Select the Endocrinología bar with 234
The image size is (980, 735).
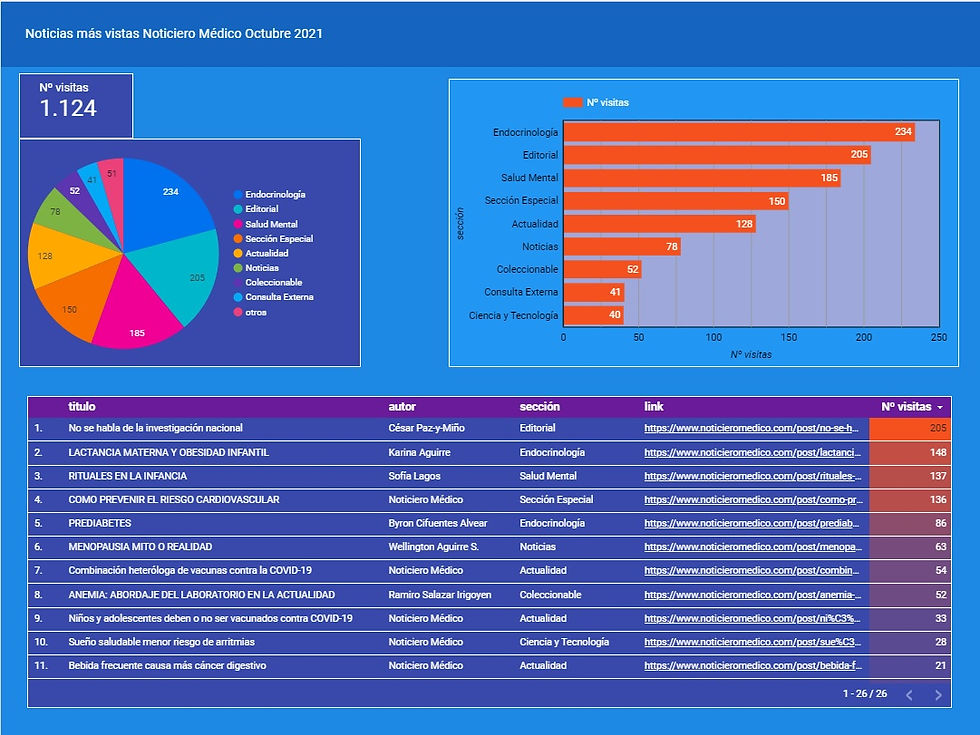pyautogui.click(x=739, y=132)
